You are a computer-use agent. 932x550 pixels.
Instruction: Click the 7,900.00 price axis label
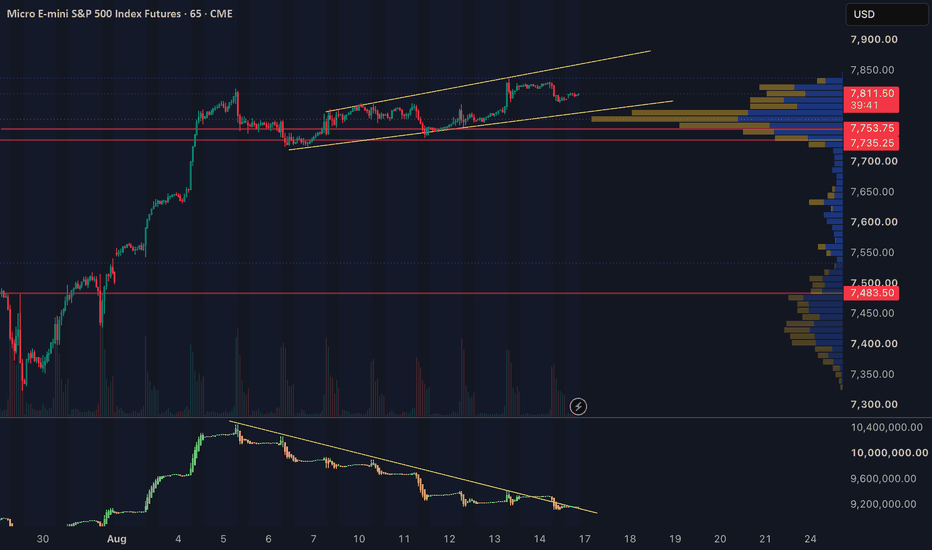(x=874, y=40)
